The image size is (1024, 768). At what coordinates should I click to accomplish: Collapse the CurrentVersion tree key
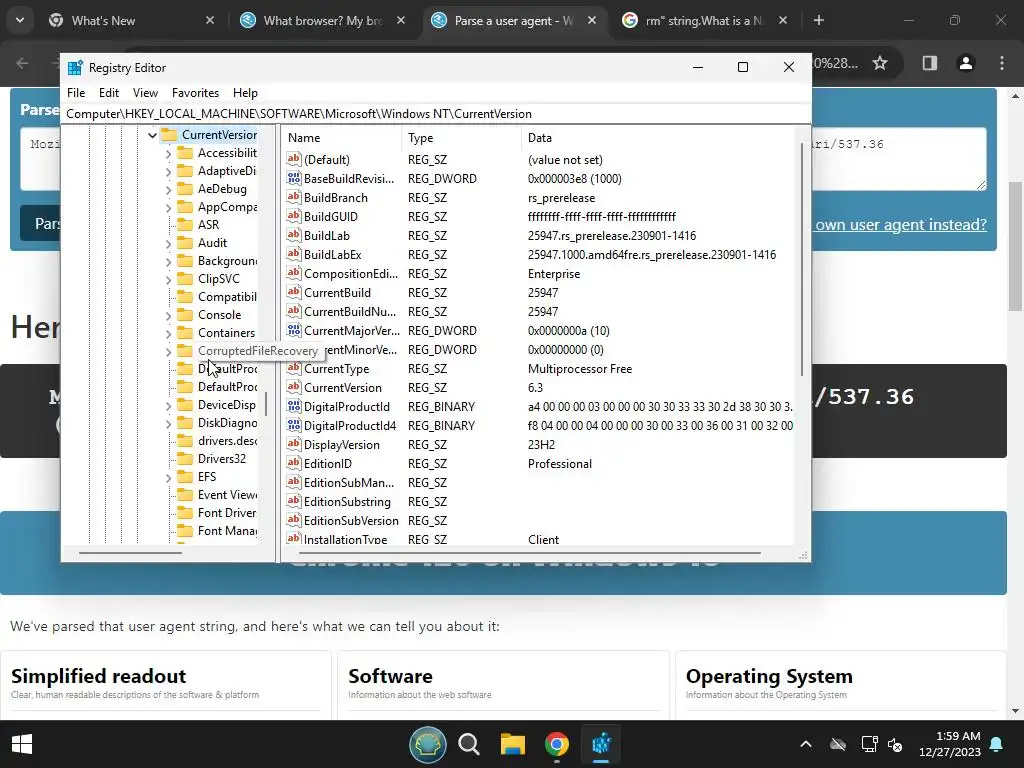coord(152,135)
